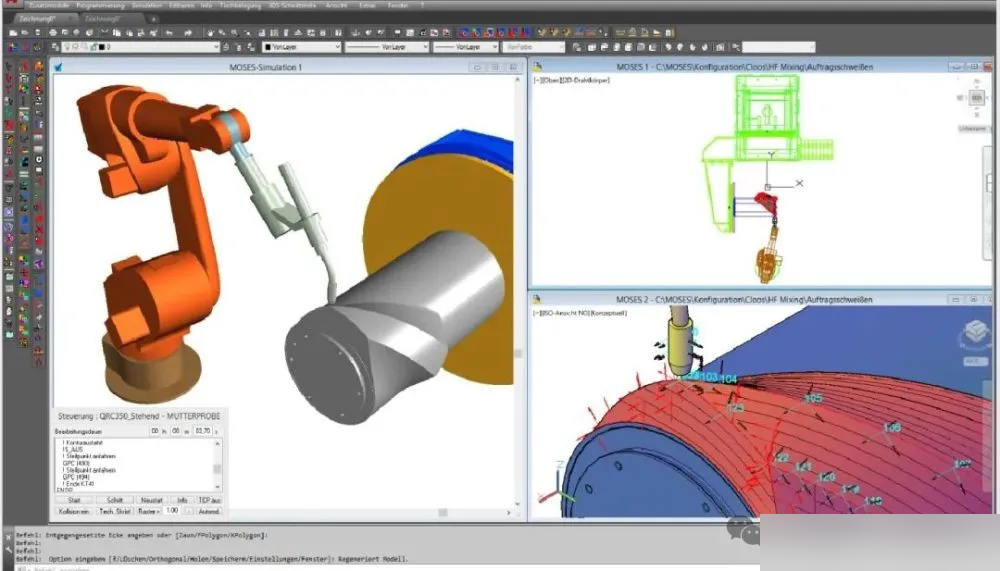Viewport: 1000px width, 571px height.
Task: Toggle the TCP aus button
Action: click(209, 500)
